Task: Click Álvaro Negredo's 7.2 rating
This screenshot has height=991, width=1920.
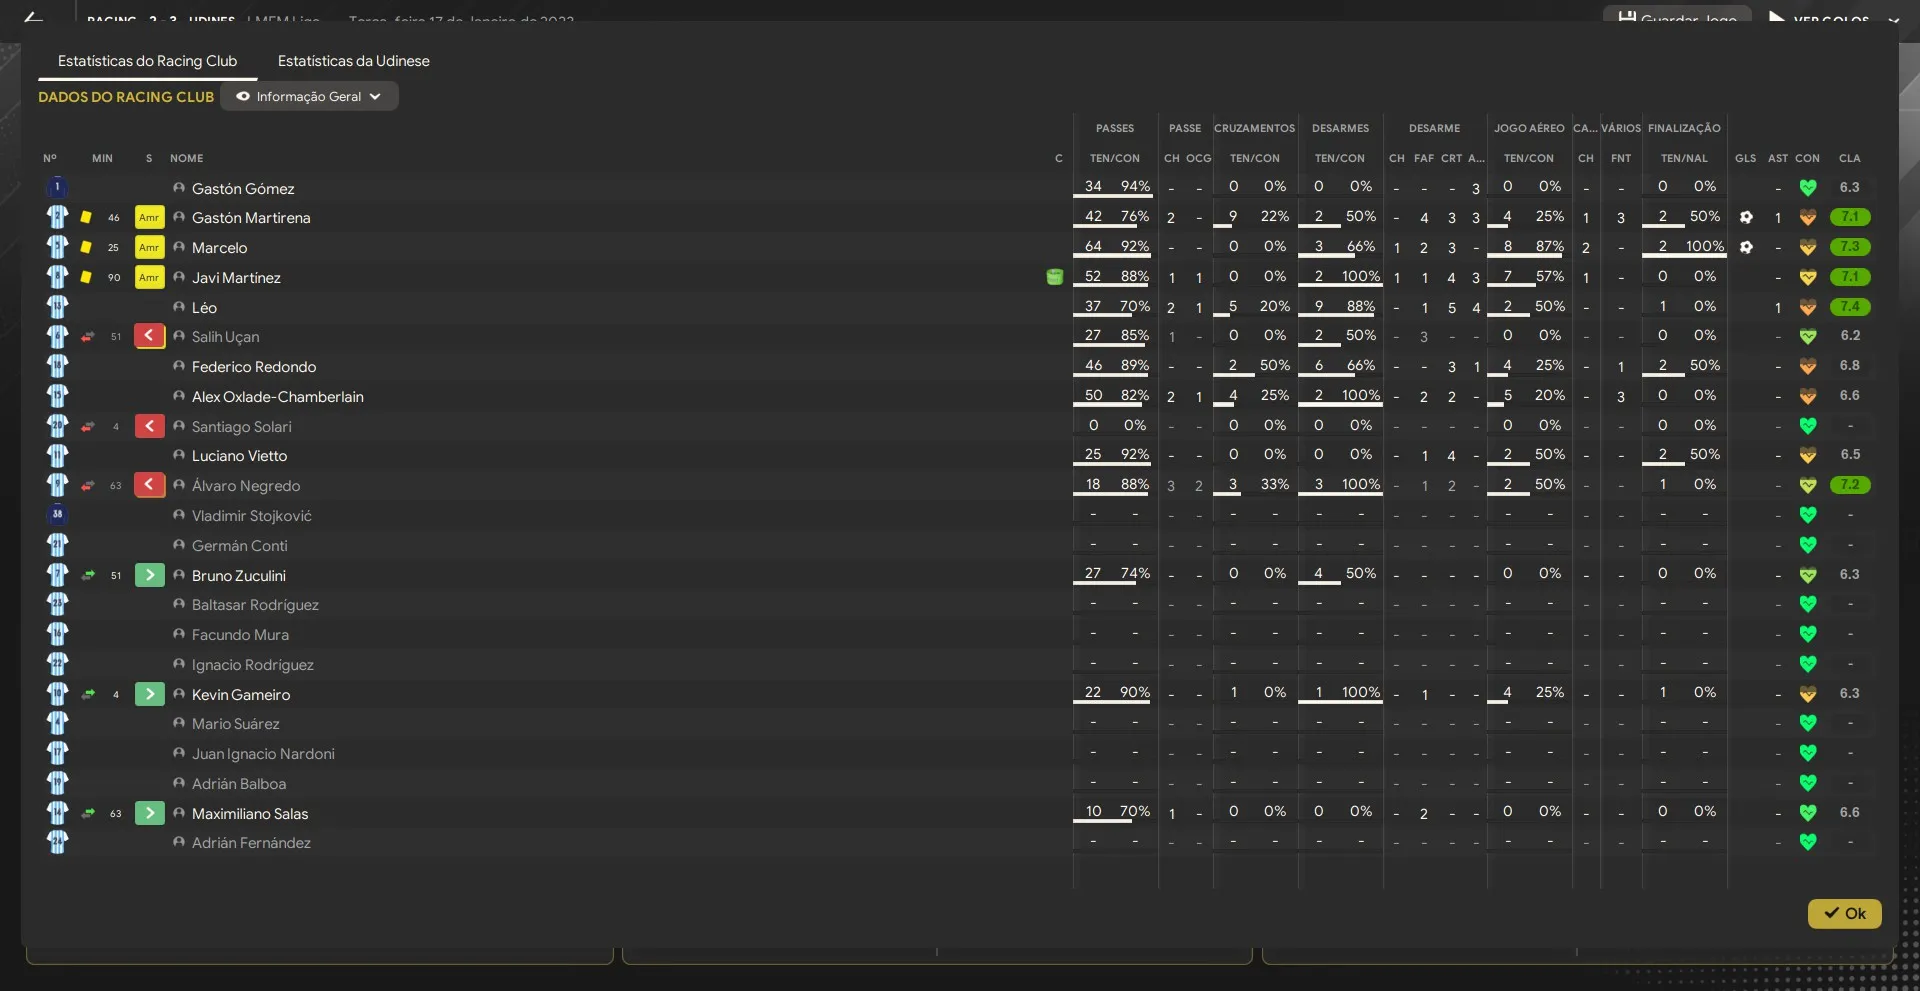Action: pos(1850,485)
